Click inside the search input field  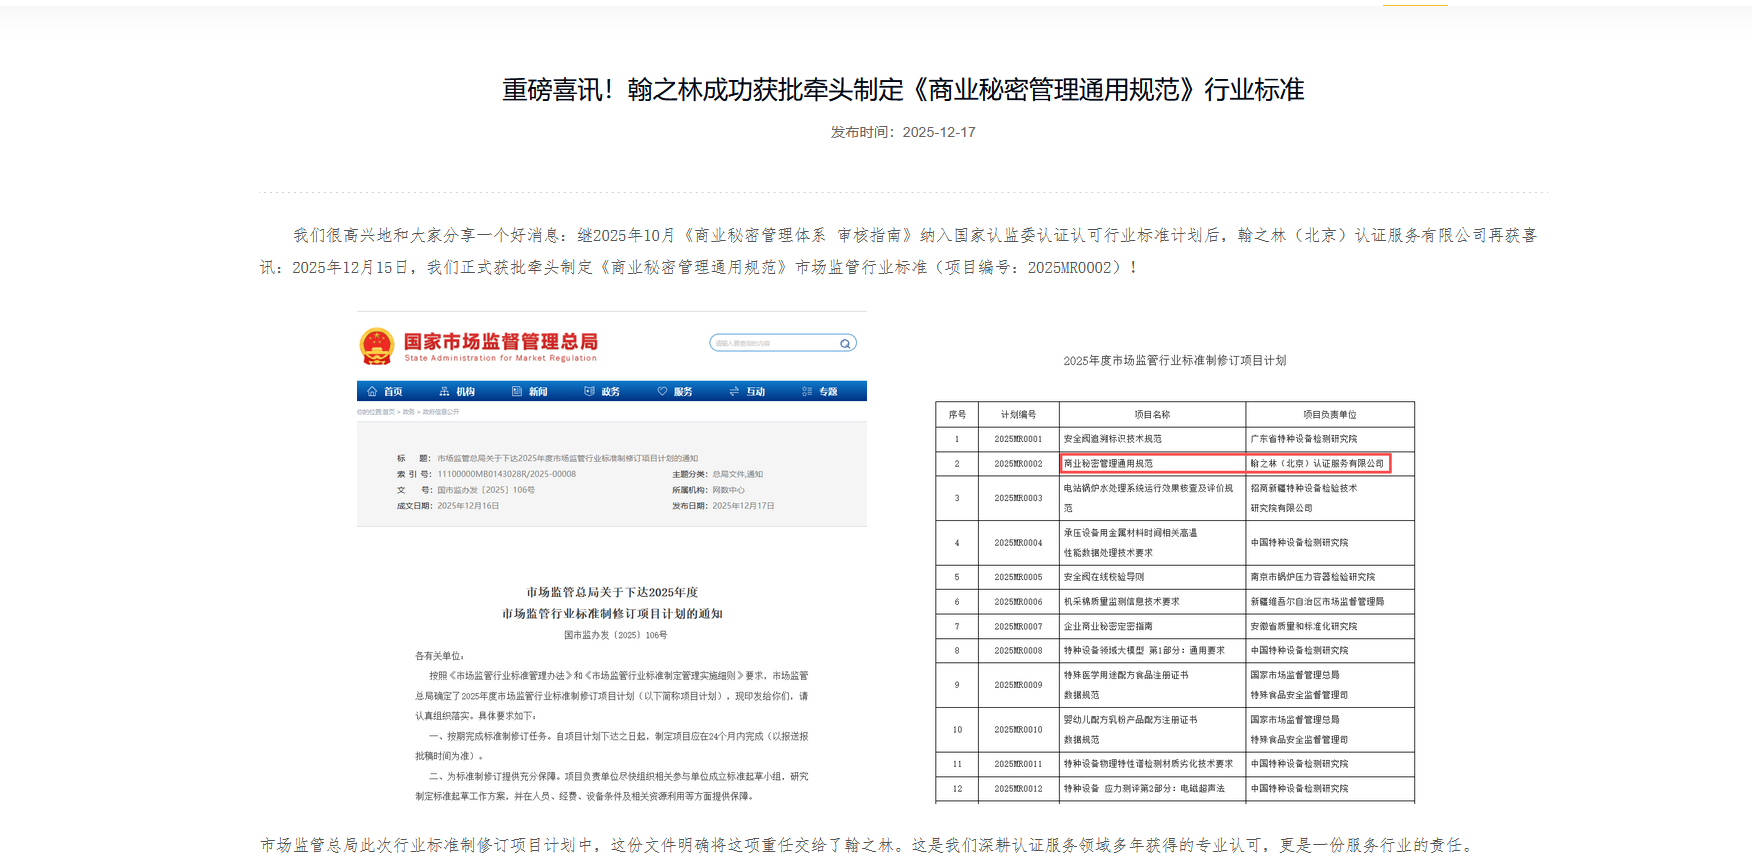point(773,343)
